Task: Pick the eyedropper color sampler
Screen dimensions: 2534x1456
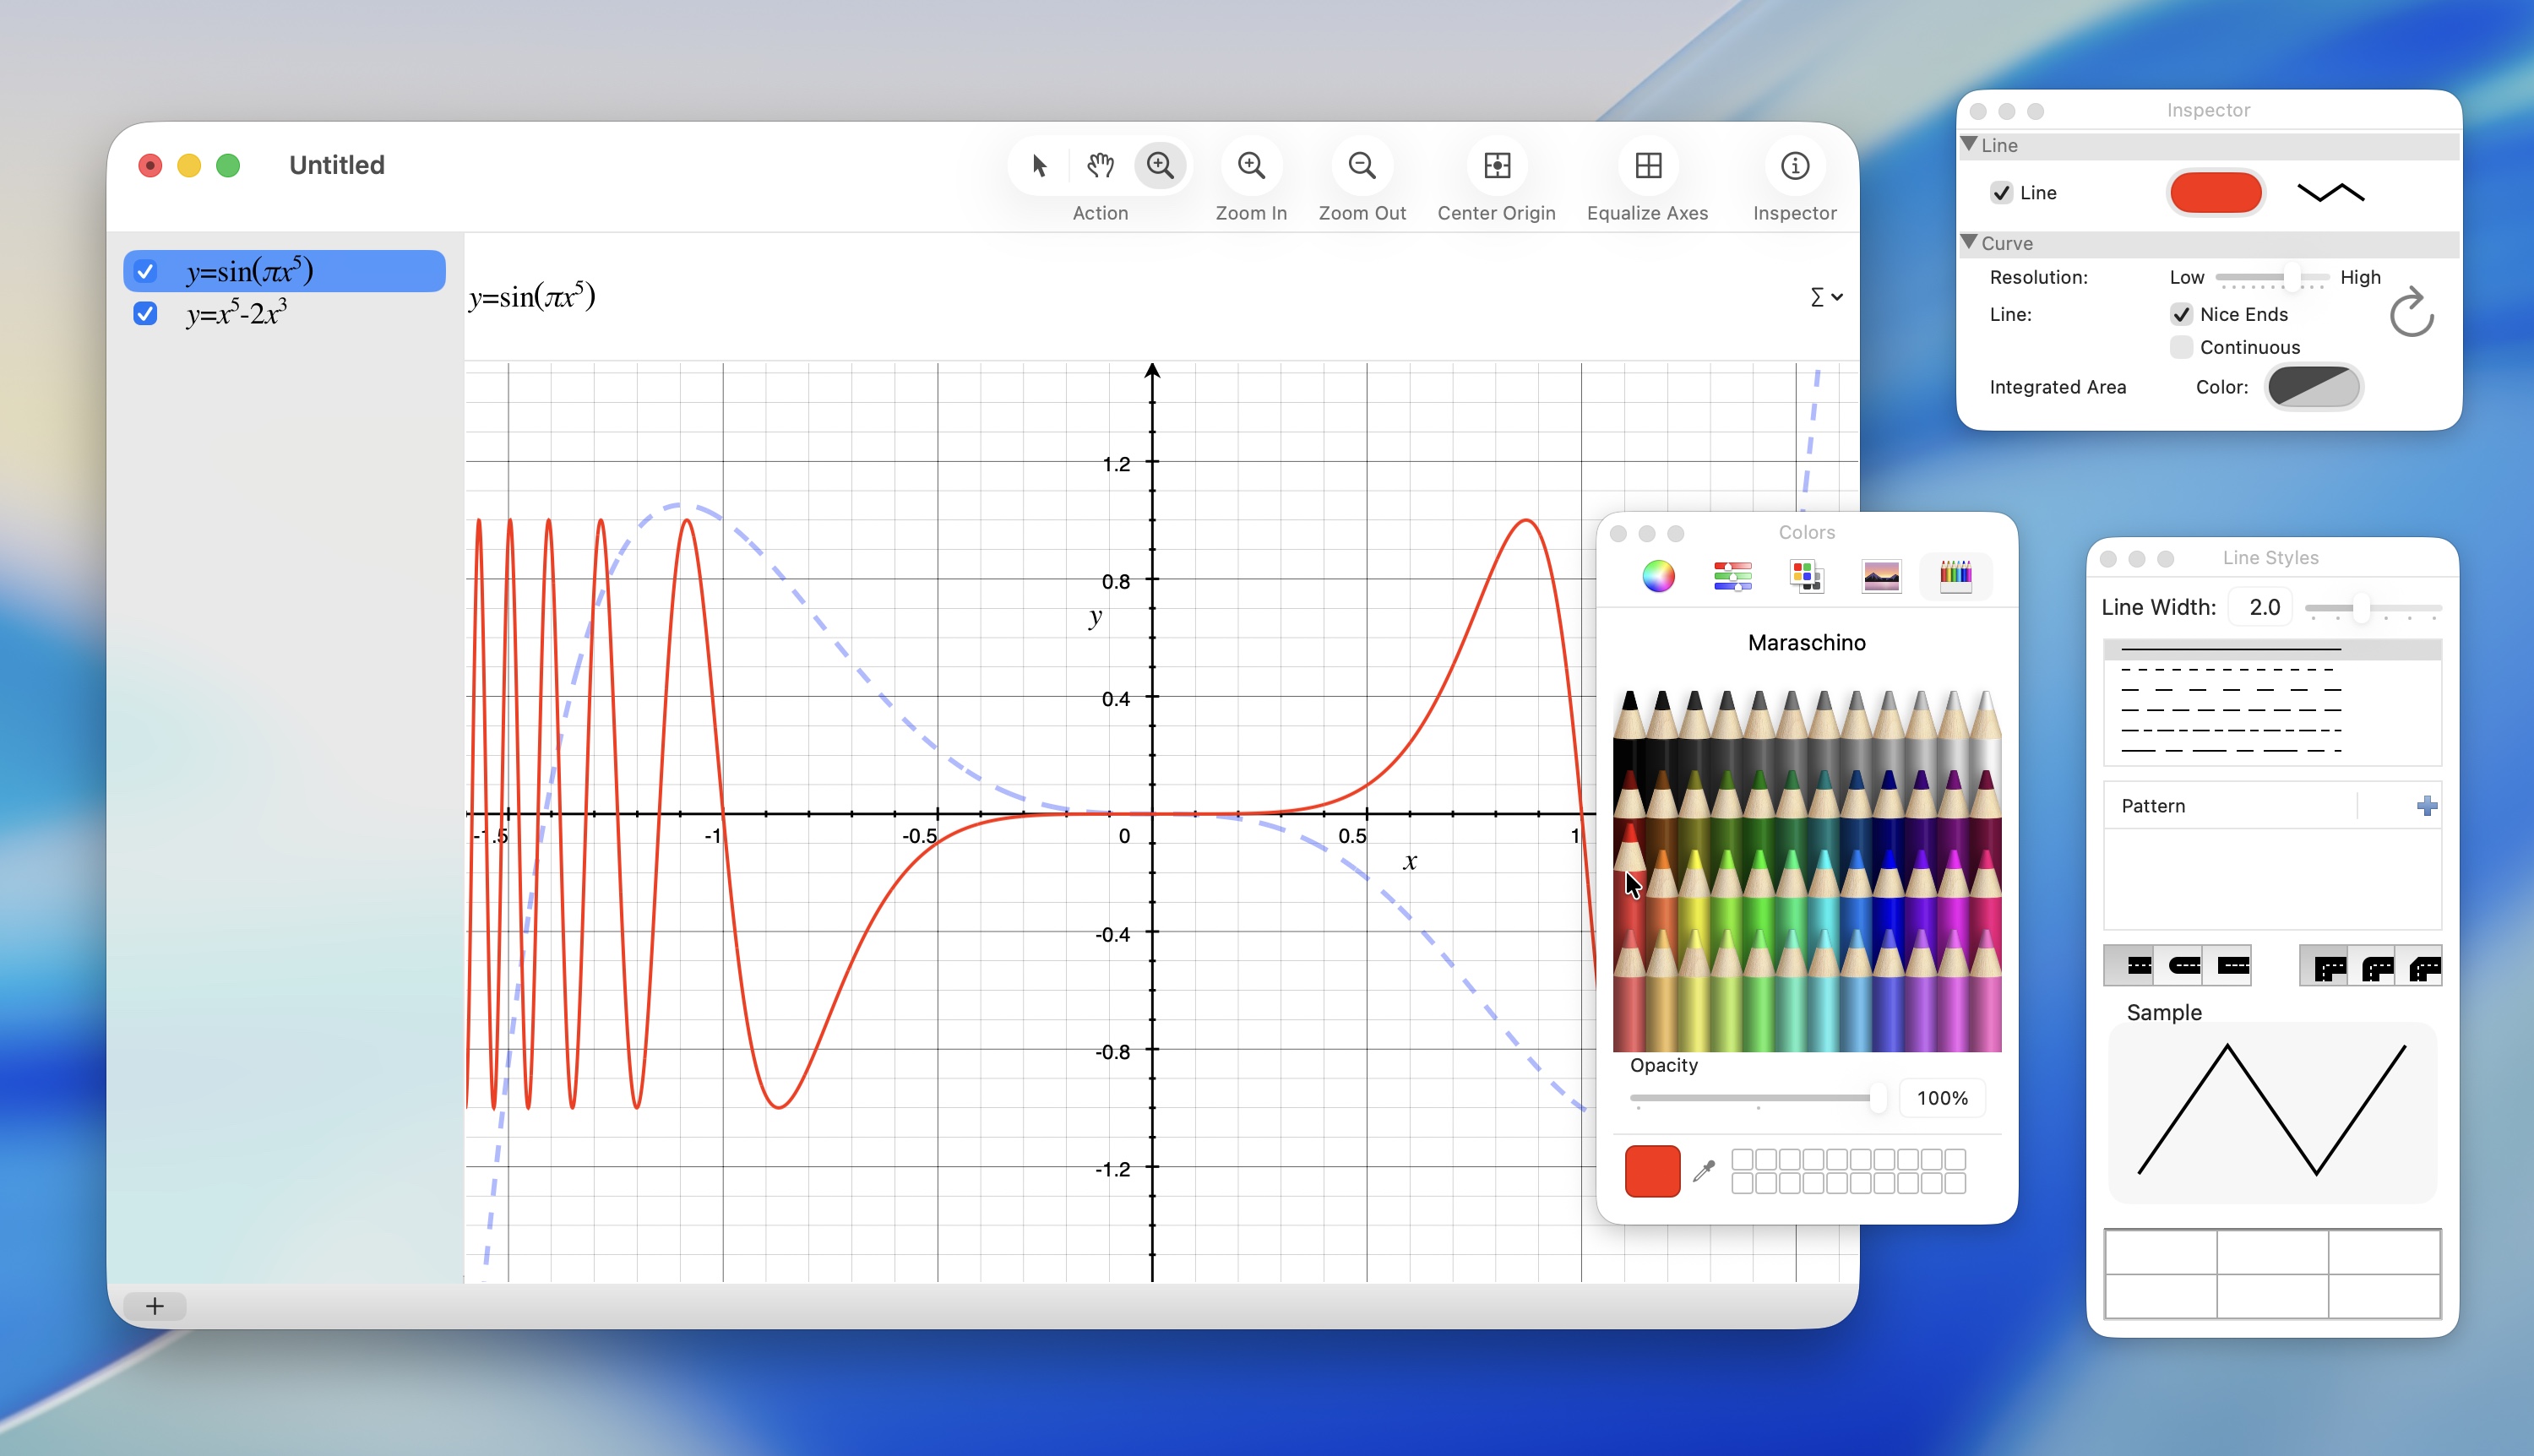Action: click(1704, 1170)
